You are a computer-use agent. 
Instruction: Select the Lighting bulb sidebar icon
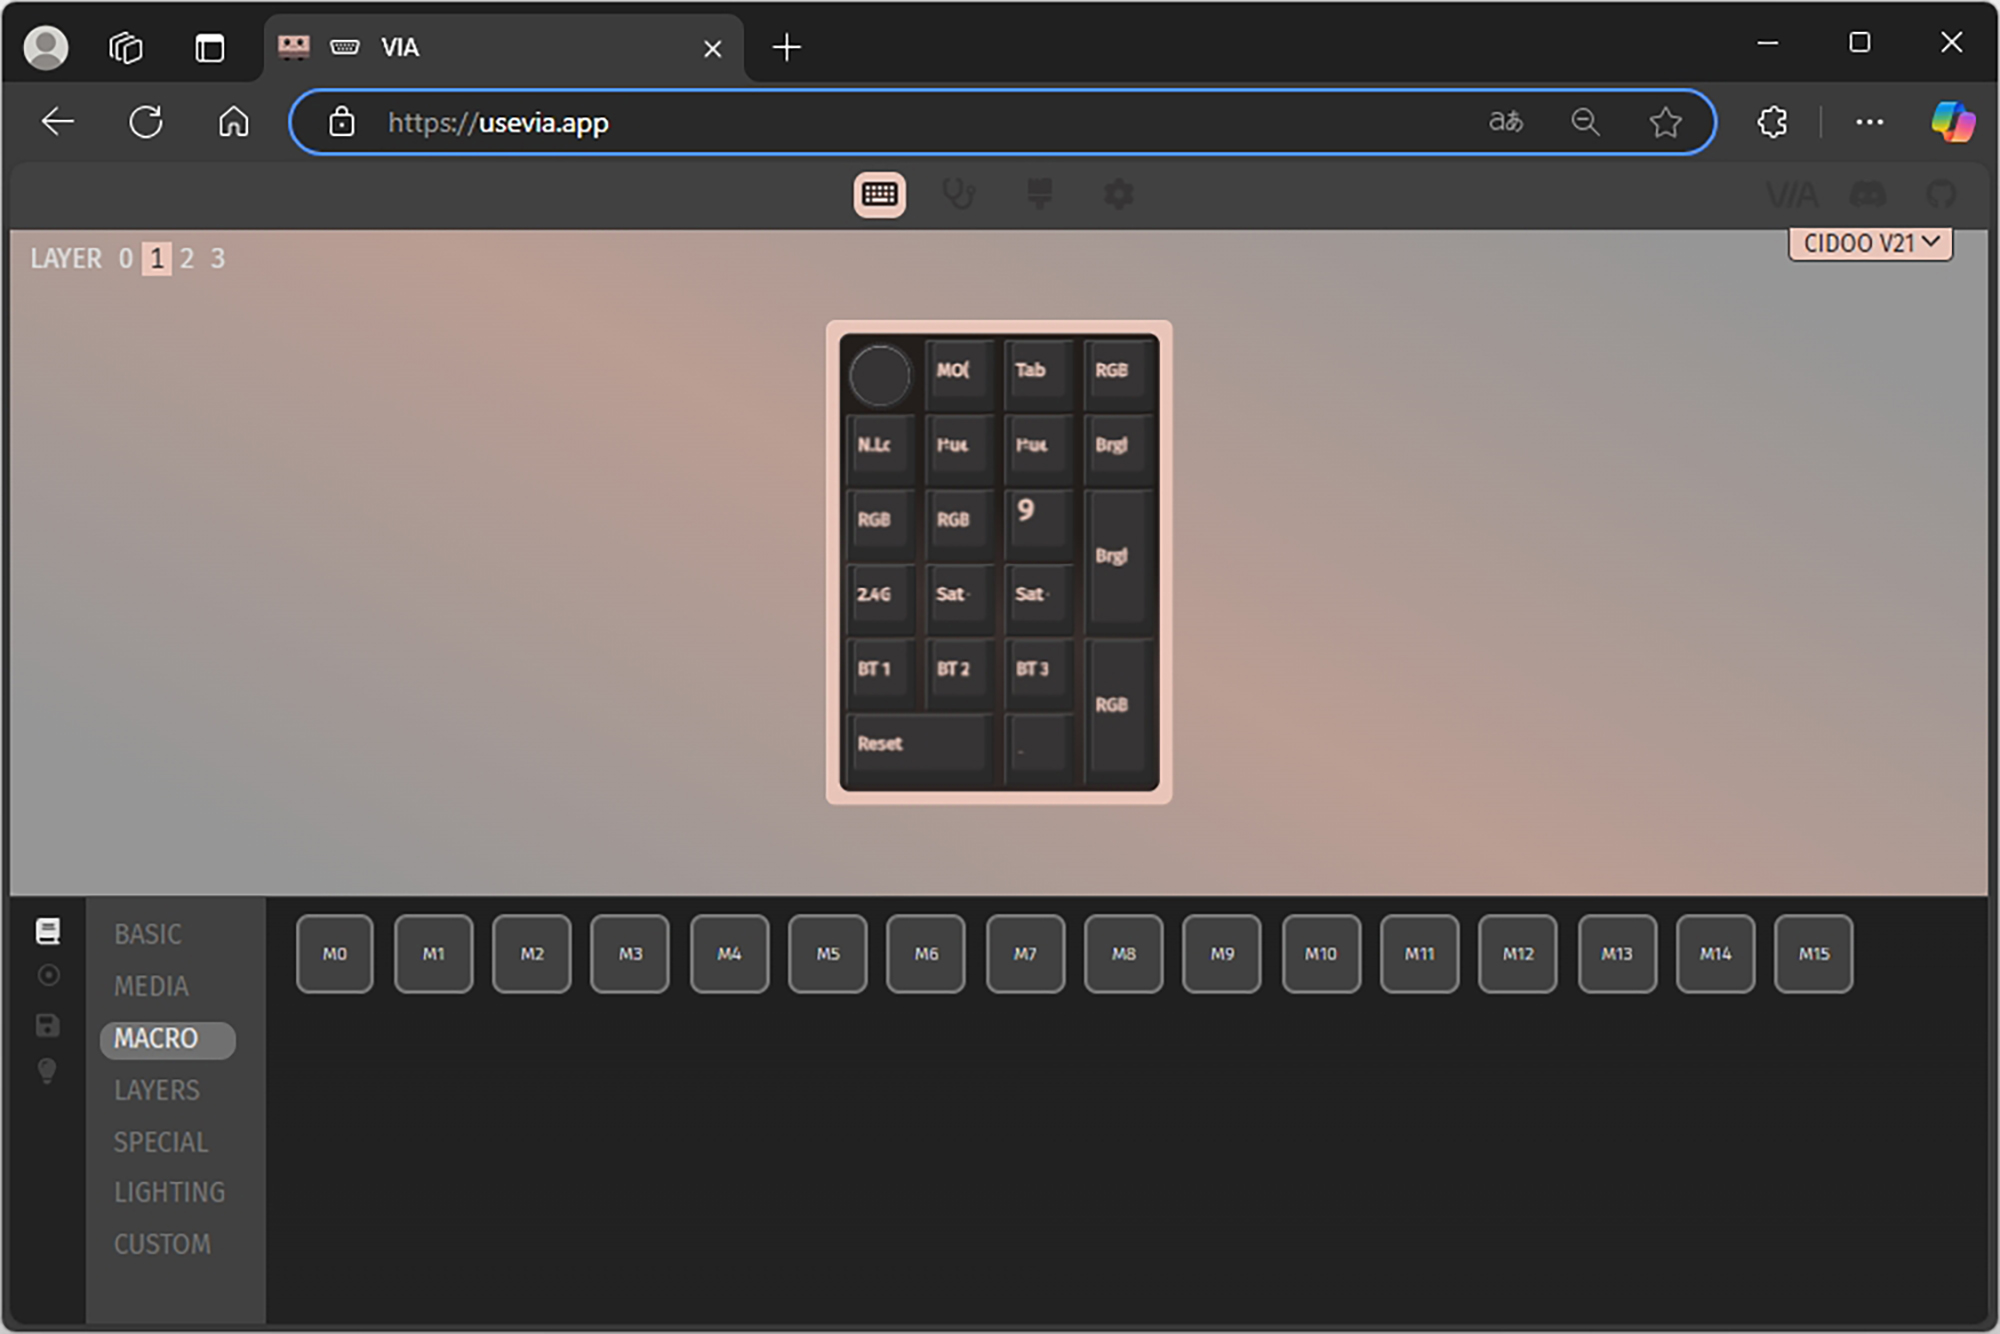click(x=47, y=1071)
